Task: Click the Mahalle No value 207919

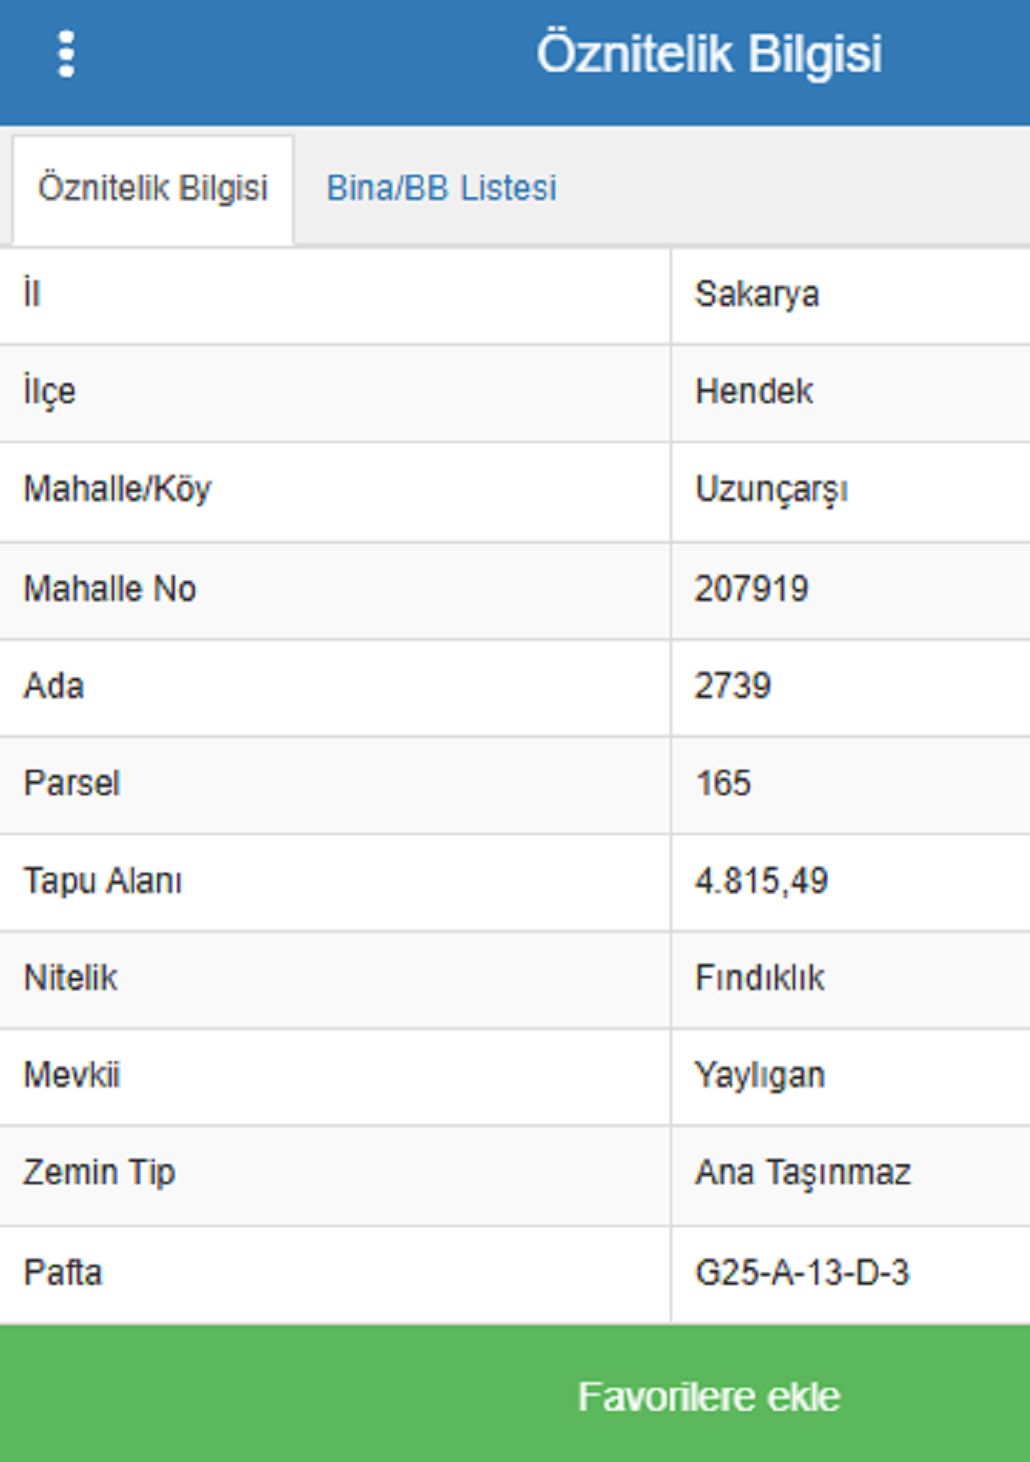Action: tap(751, 589)
